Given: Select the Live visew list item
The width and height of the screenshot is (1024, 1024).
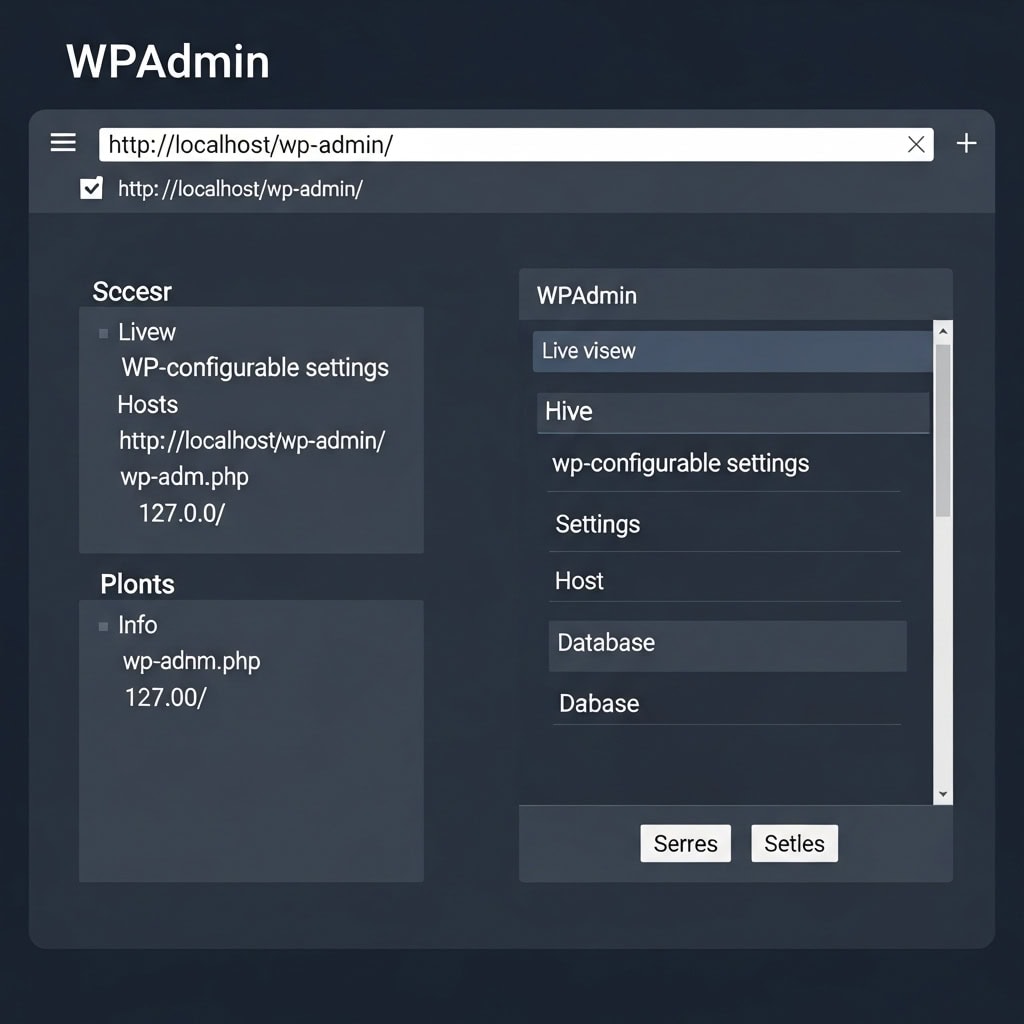Looking at the screenshot, I should [x=730, y=351].
